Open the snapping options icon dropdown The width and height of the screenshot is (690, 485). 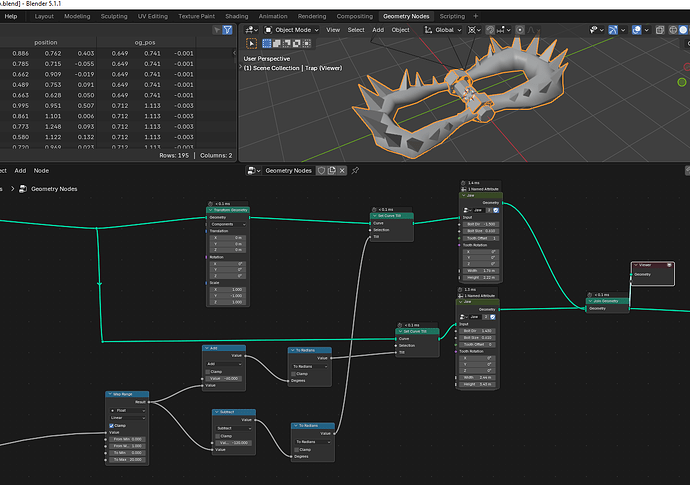click(x=503, y=30)
